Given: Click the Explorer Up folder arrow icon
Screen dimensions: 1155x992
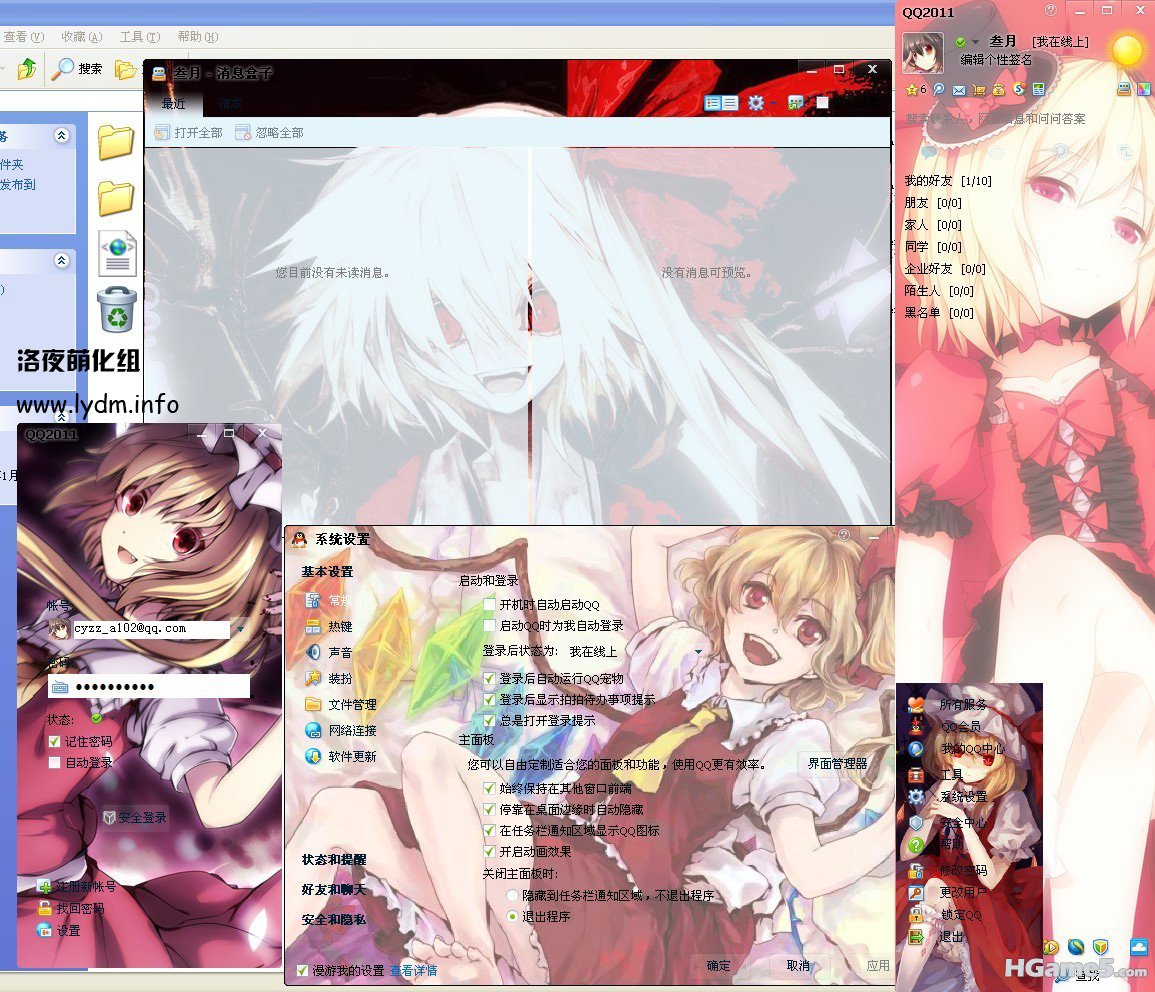Looking at the screenshot, I should point(27,68).
